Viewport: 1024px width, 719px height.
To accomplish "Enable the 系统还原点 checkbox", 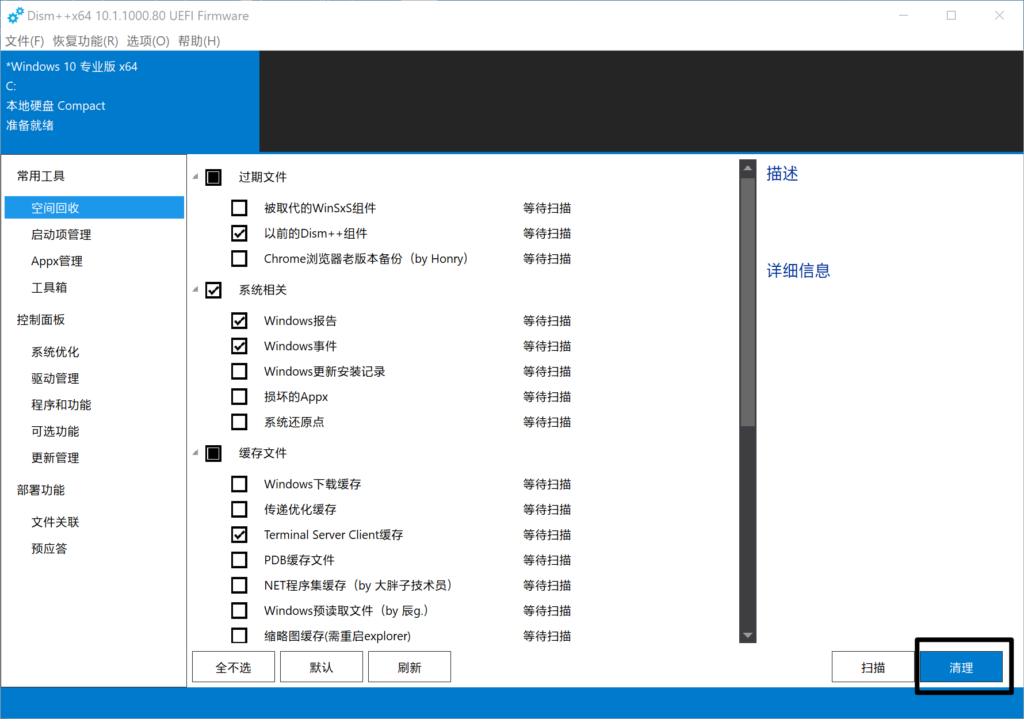I will pos(239,422).
